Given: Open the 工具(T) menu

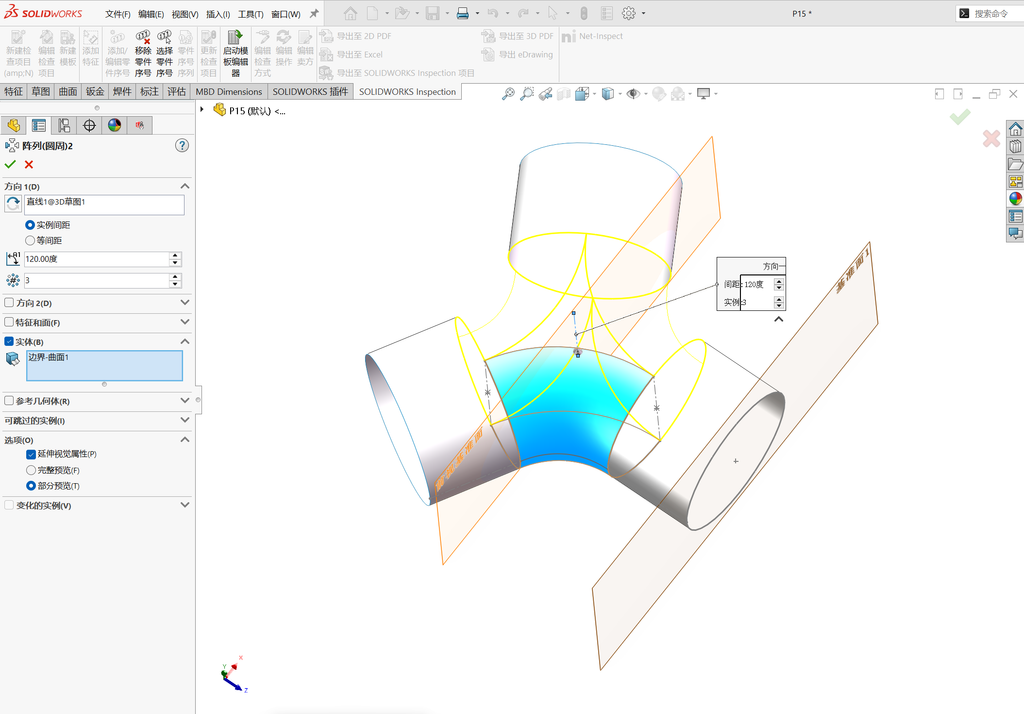Looking at the screenshot, I should [x=251, y=14].
